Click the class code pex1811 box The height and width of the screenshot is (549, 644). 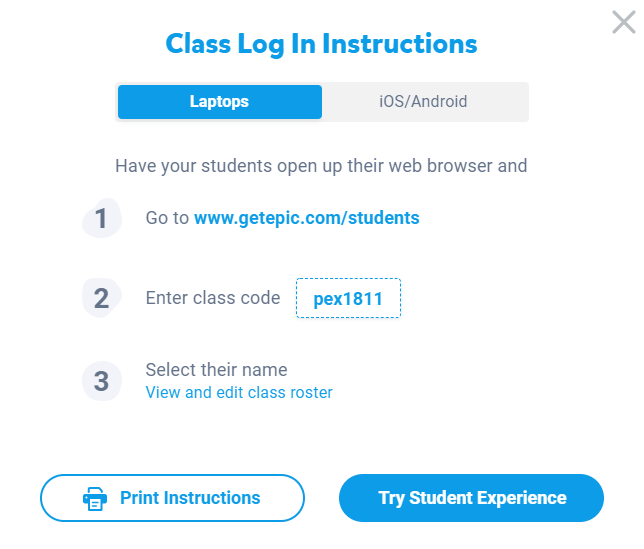click(348, 298)
